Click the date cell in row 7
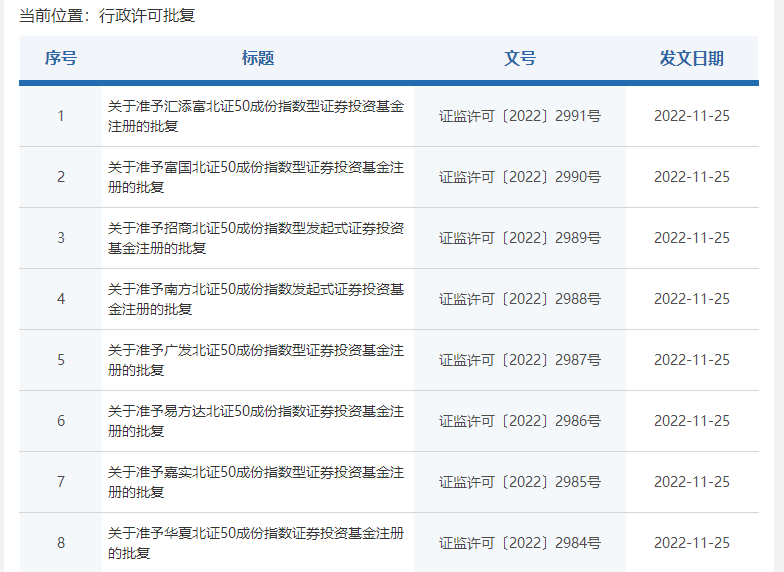 [691, 482]
